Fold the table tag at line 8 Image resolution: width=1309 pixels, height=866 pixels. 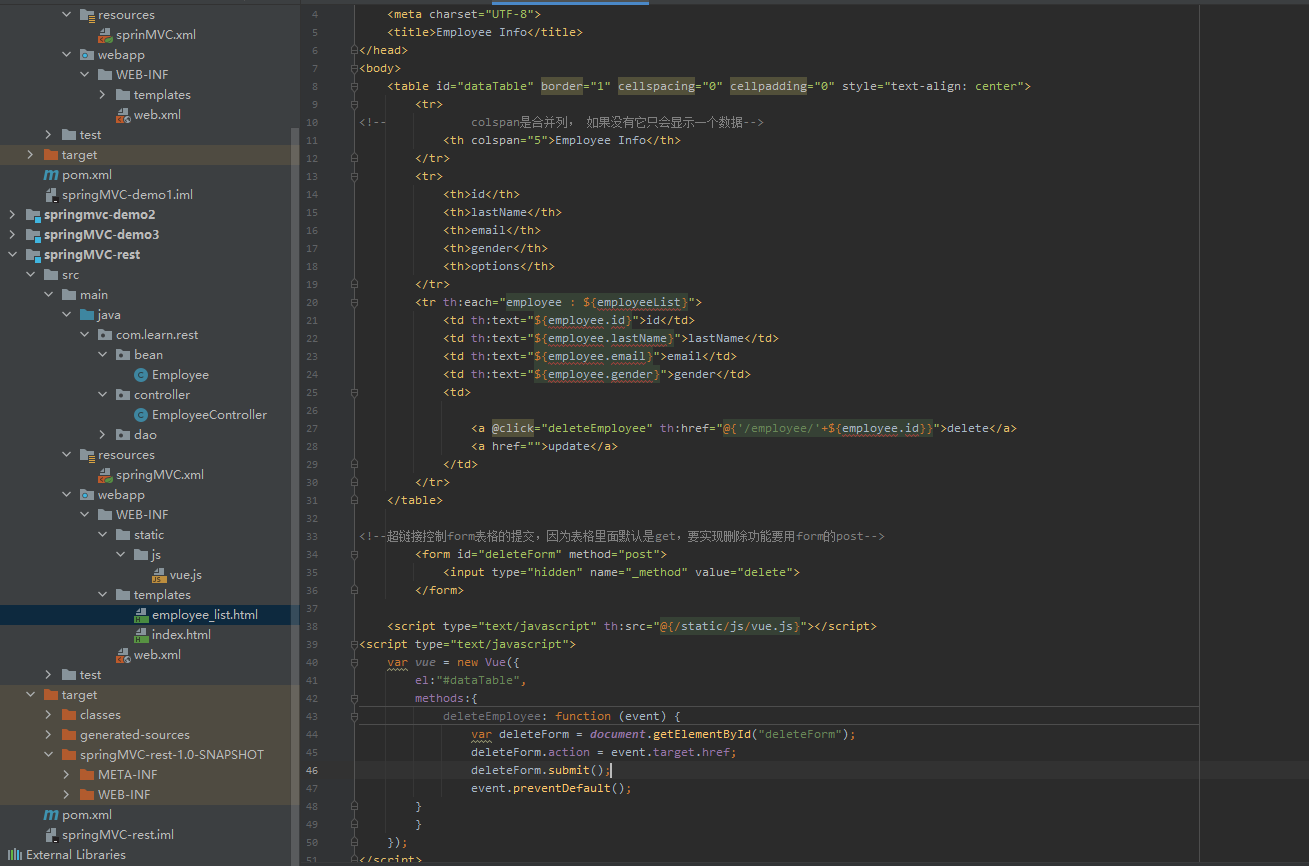point(354,86)
